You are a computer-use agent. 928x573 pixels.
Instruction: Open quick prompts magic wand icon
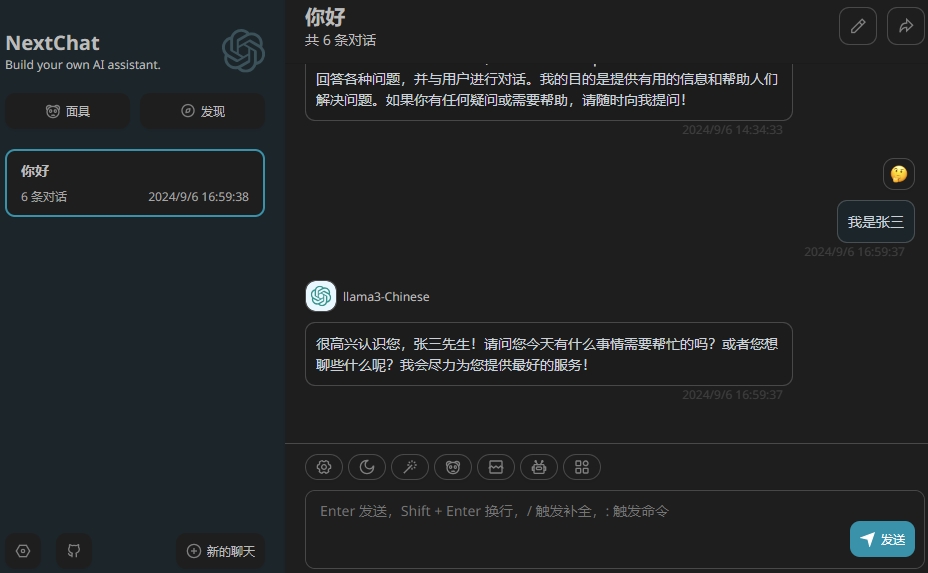tap(410, 466)
